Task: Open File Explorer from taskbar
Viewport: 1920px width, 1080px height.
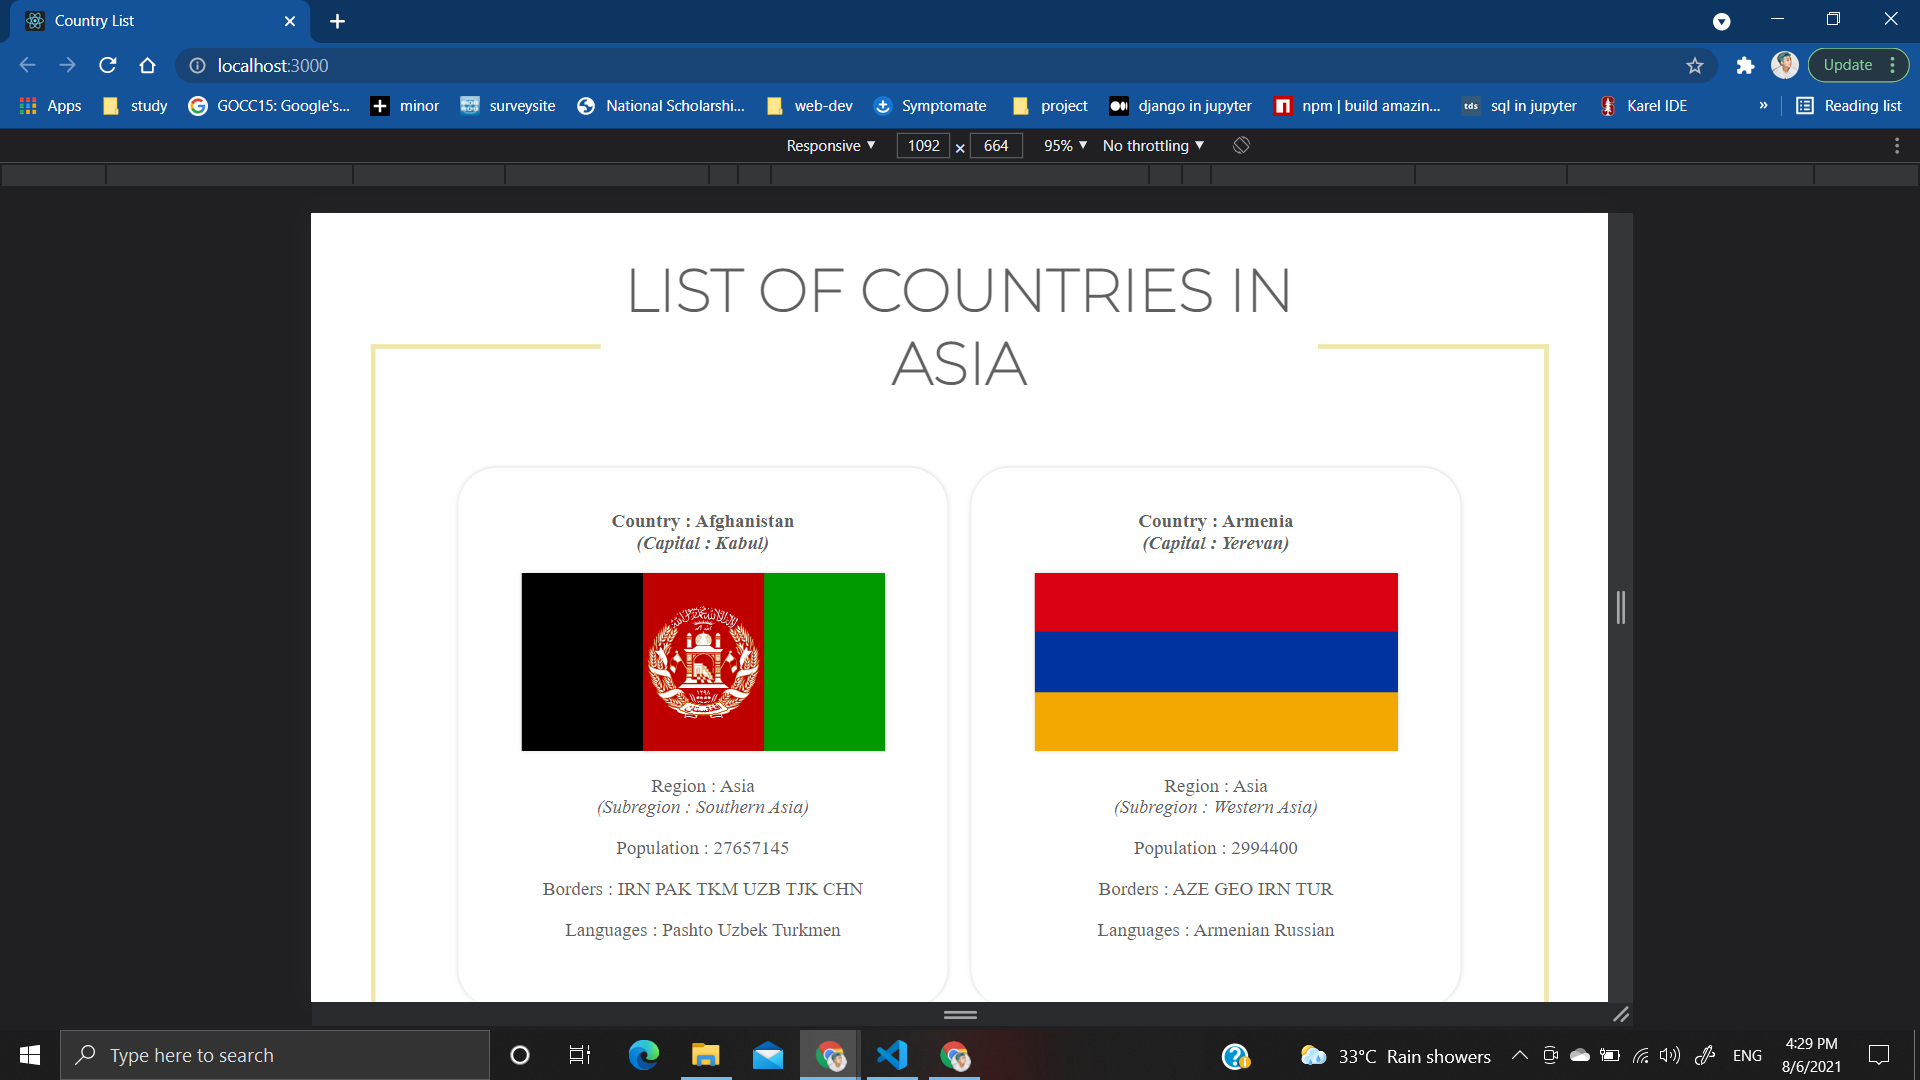Action: point(705,1055)
